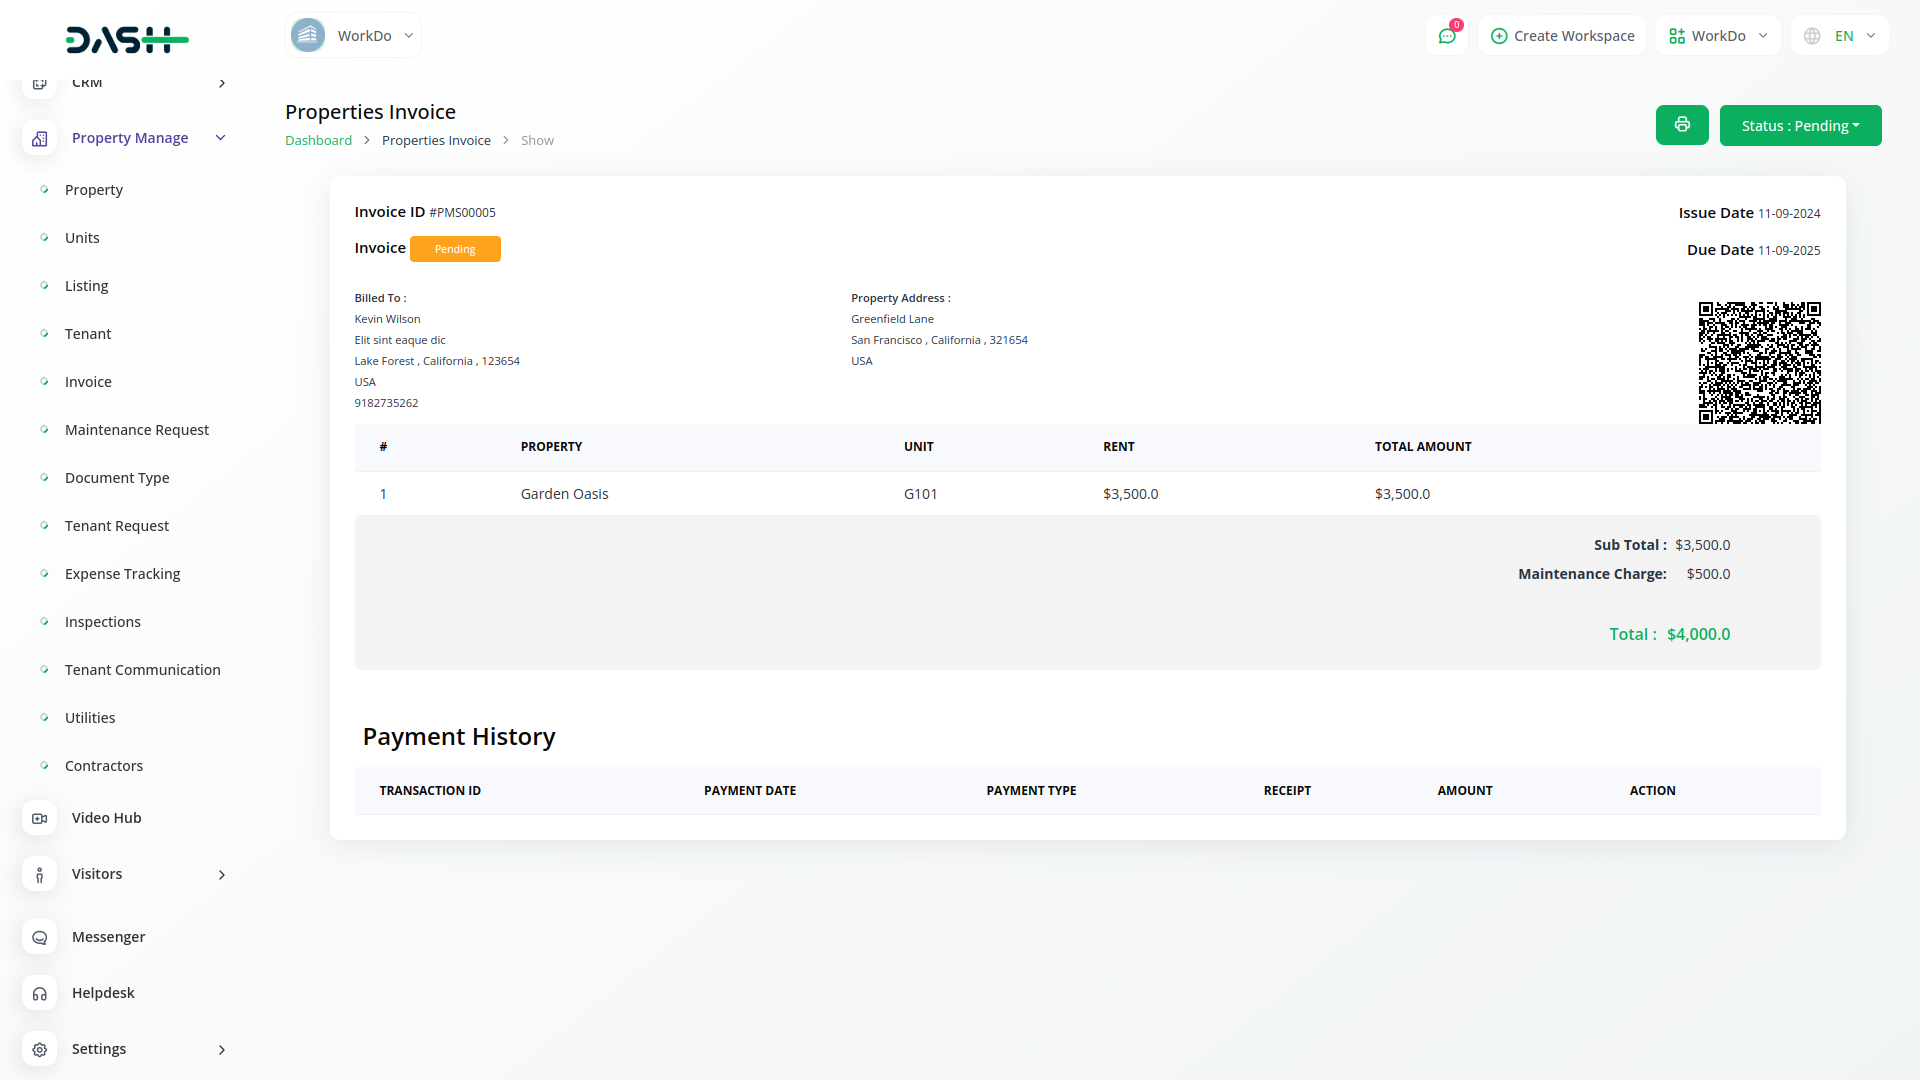Open the chat messages icon
This screenshot has height=1080, width=1920.
click(1447, 36)
